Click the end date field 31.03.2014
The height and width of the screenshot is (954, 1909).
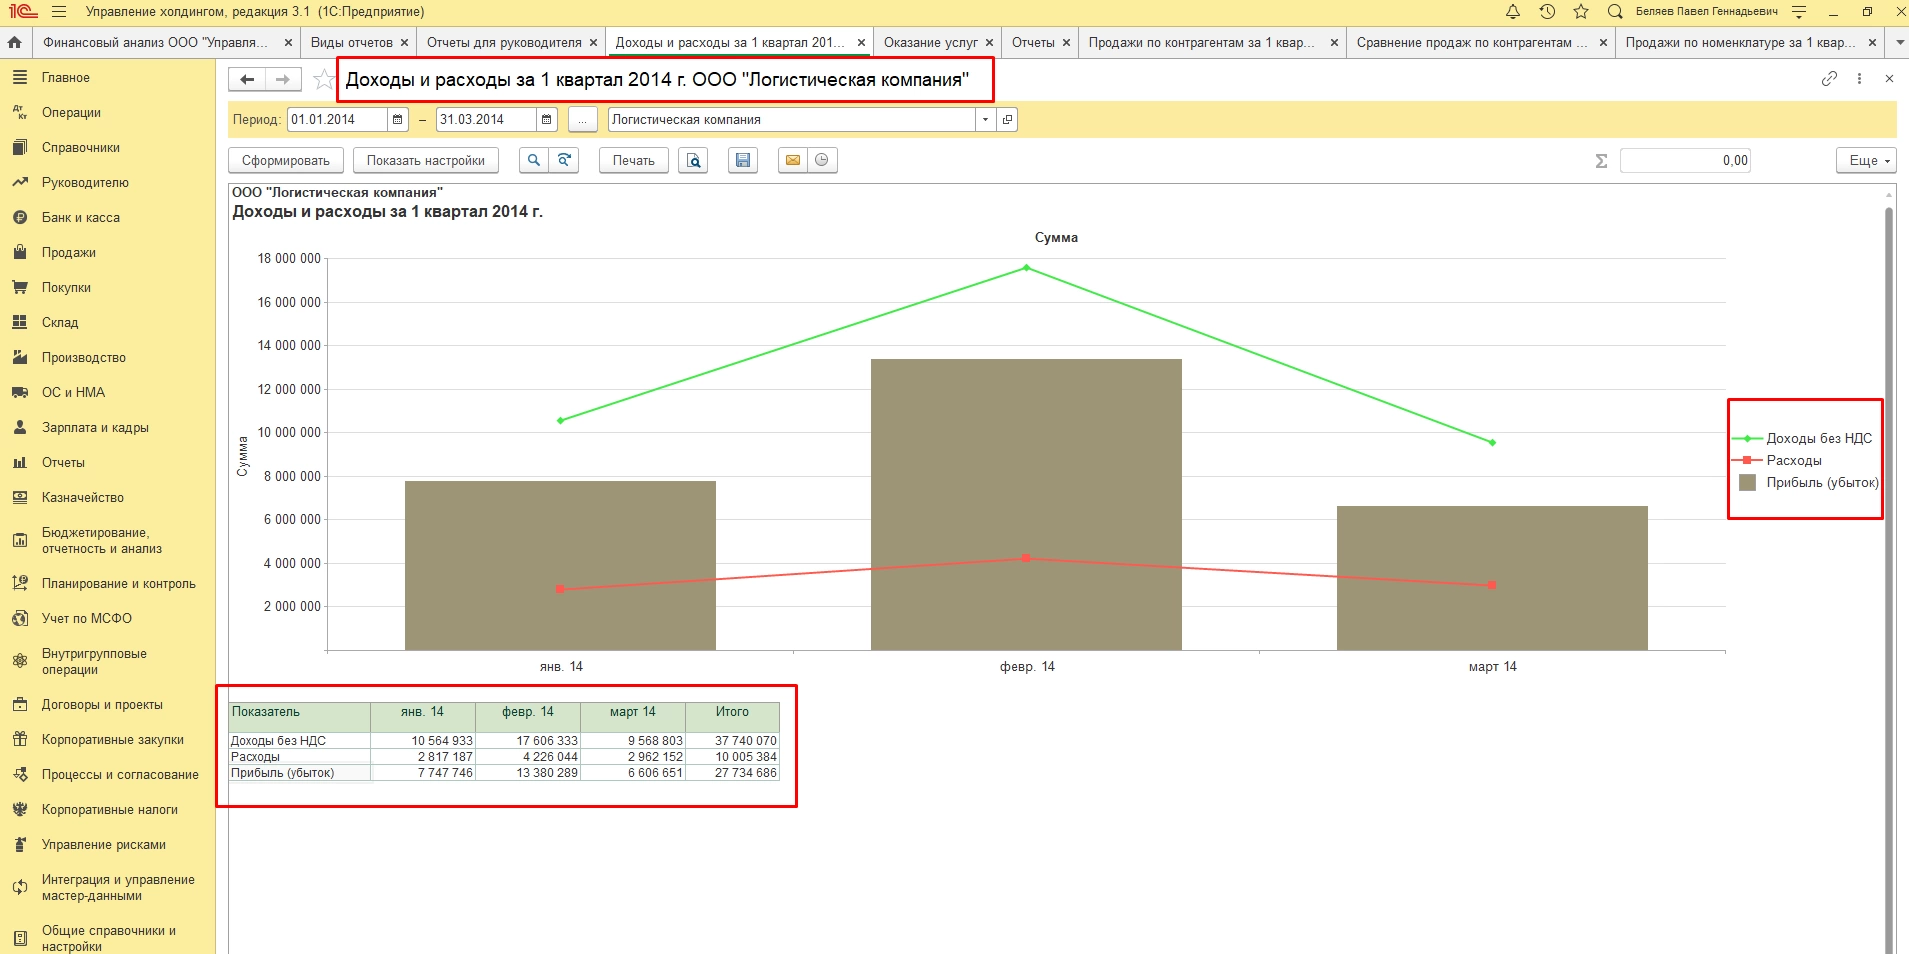486,120
